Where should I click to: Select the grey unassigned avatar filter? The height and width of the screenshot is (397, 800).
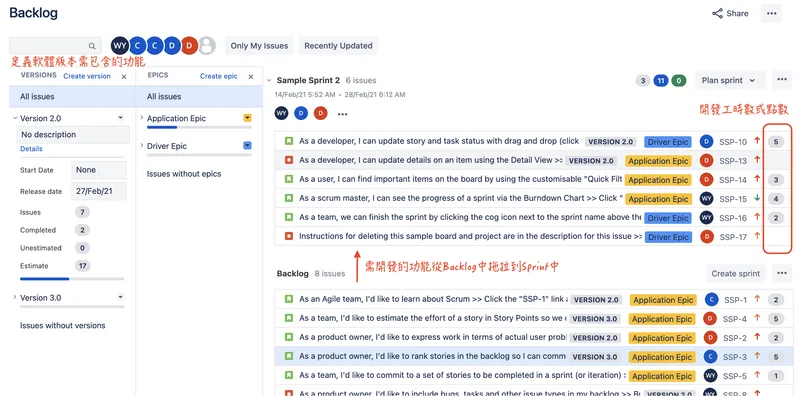pos(207,45)
